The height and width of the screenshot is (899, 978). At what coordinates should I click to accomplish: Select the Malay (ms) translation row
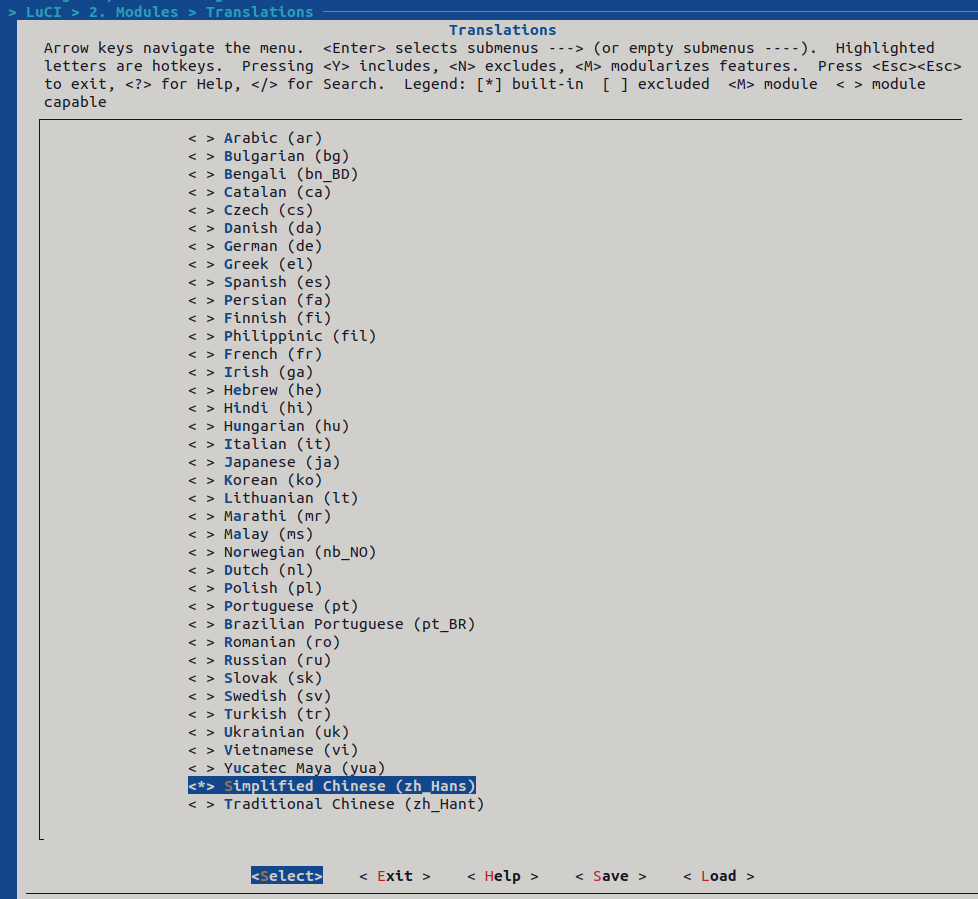[251, 535]
